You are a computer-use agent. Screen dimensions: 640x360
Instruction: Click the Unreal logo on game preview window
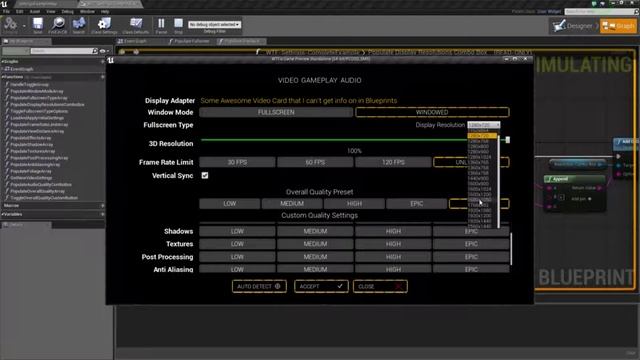click(111, 60)
